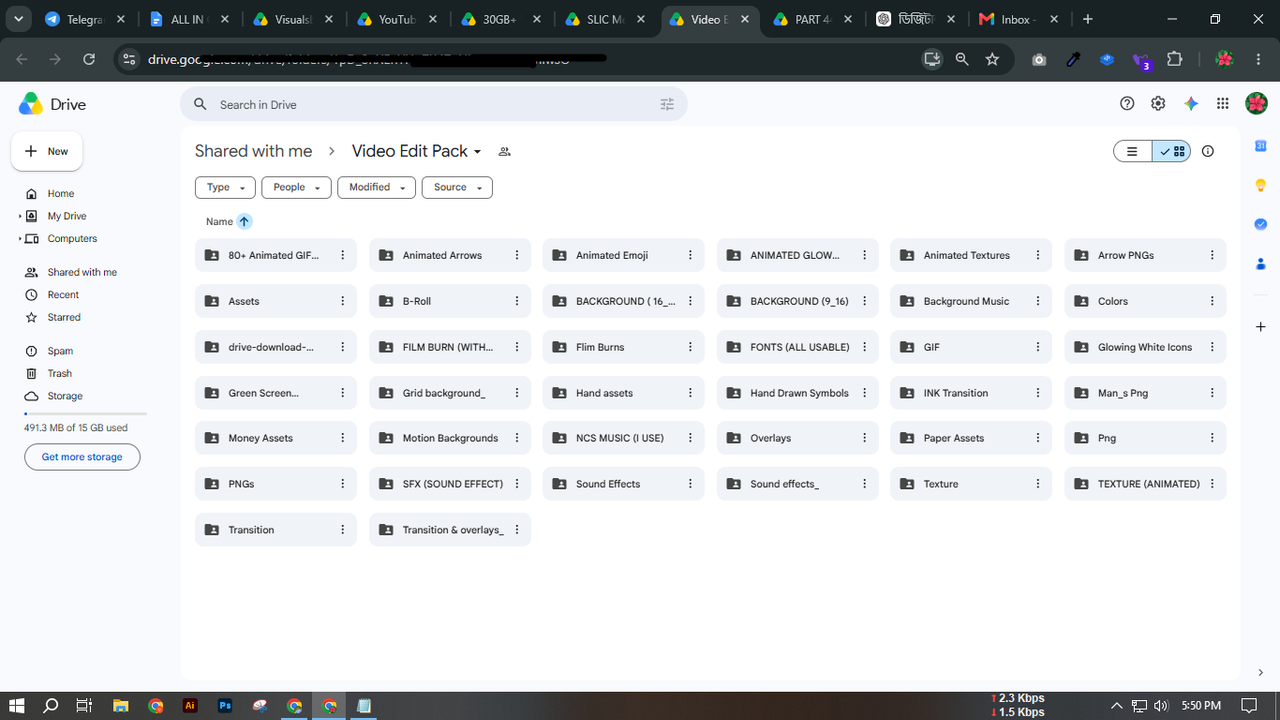Open more actions for Arrow PNGs folder
Viewport: 1280px width, 720px height.
pyautogui.click(x=1212, y=255)
